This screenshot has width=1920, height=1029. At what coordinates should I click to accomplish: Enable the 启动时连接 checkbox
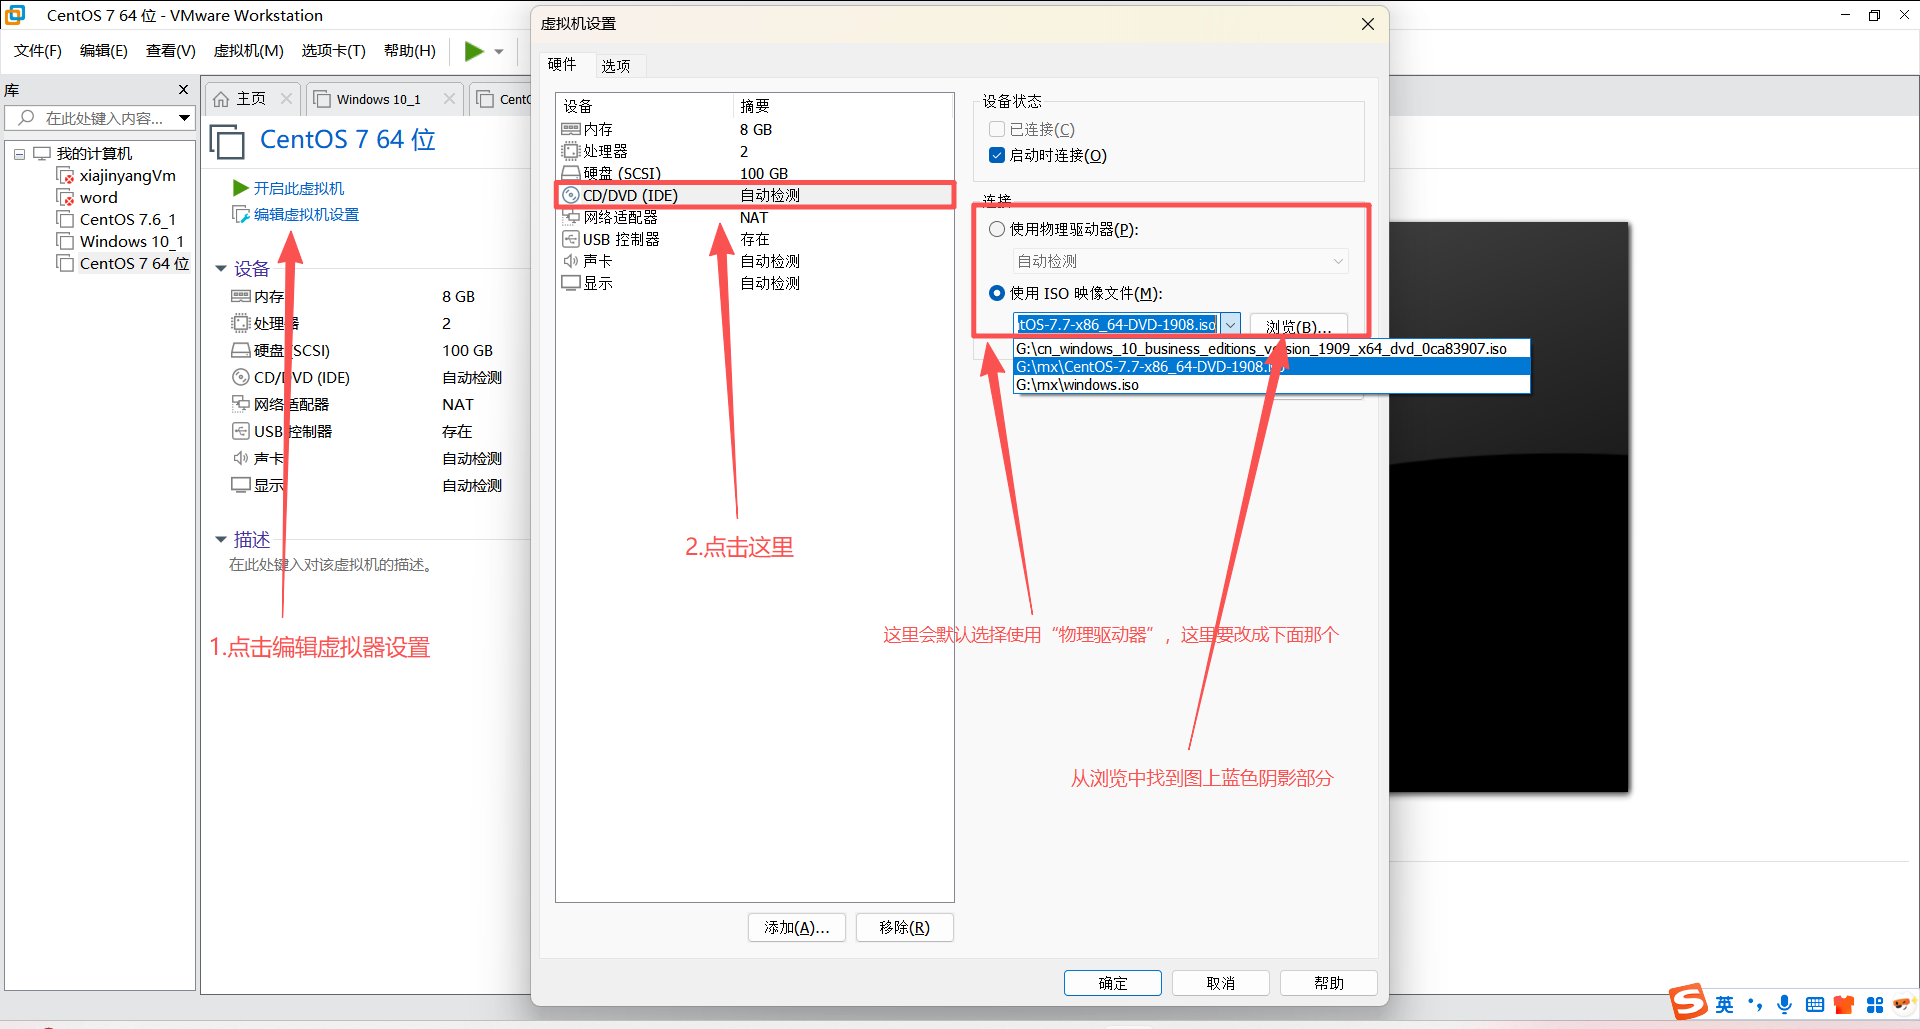coord(997,155)
